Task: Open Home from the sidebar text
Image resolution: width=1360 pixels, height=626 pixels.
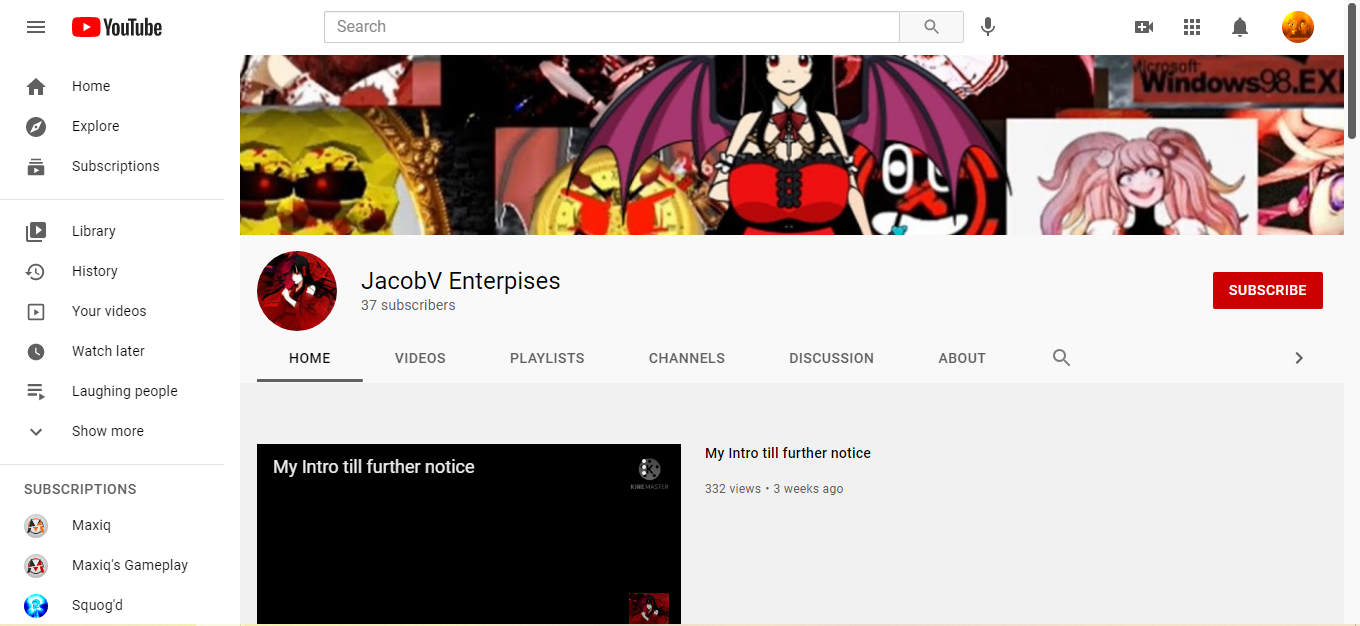Action: pyautogui.click(x=91, y=86)
